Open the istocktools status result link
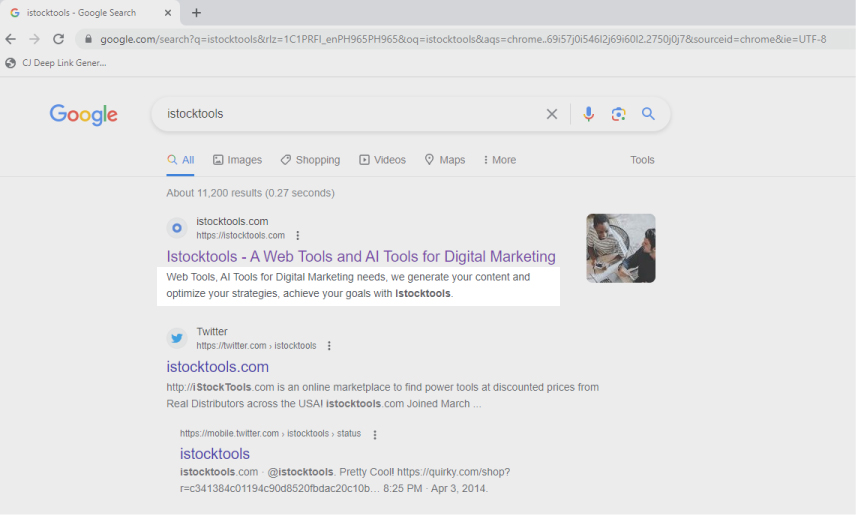Viewport: 856px width, 515px height. tap(215, 453)
